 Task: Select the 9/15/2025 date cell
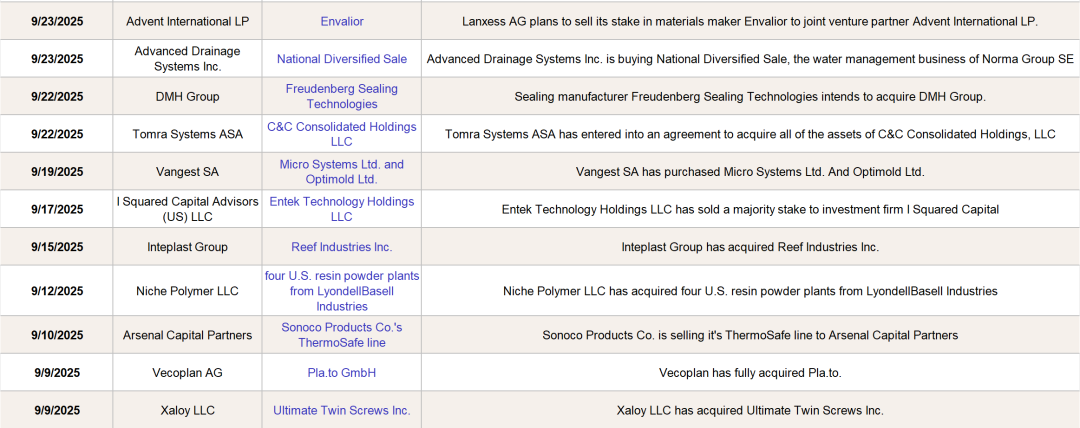(x=58, y=247)
